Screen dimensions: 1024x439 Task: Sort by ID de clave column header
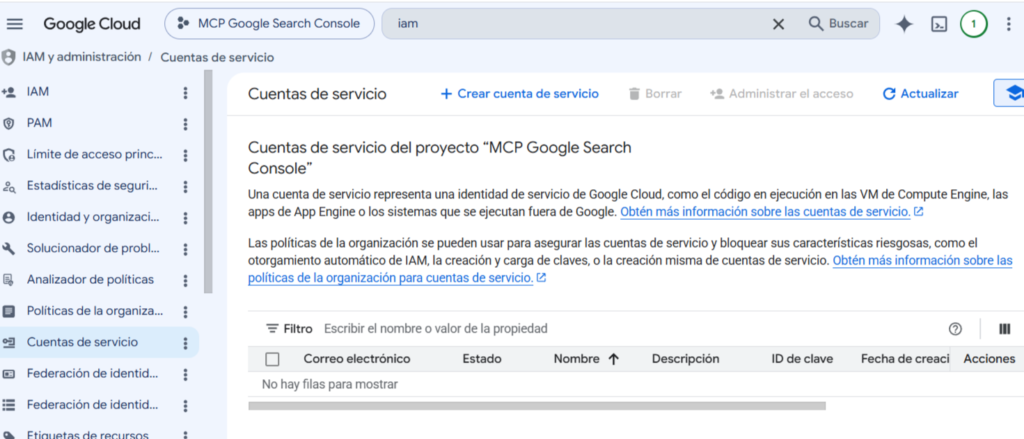pyautogui.click(x=802, y=359)
